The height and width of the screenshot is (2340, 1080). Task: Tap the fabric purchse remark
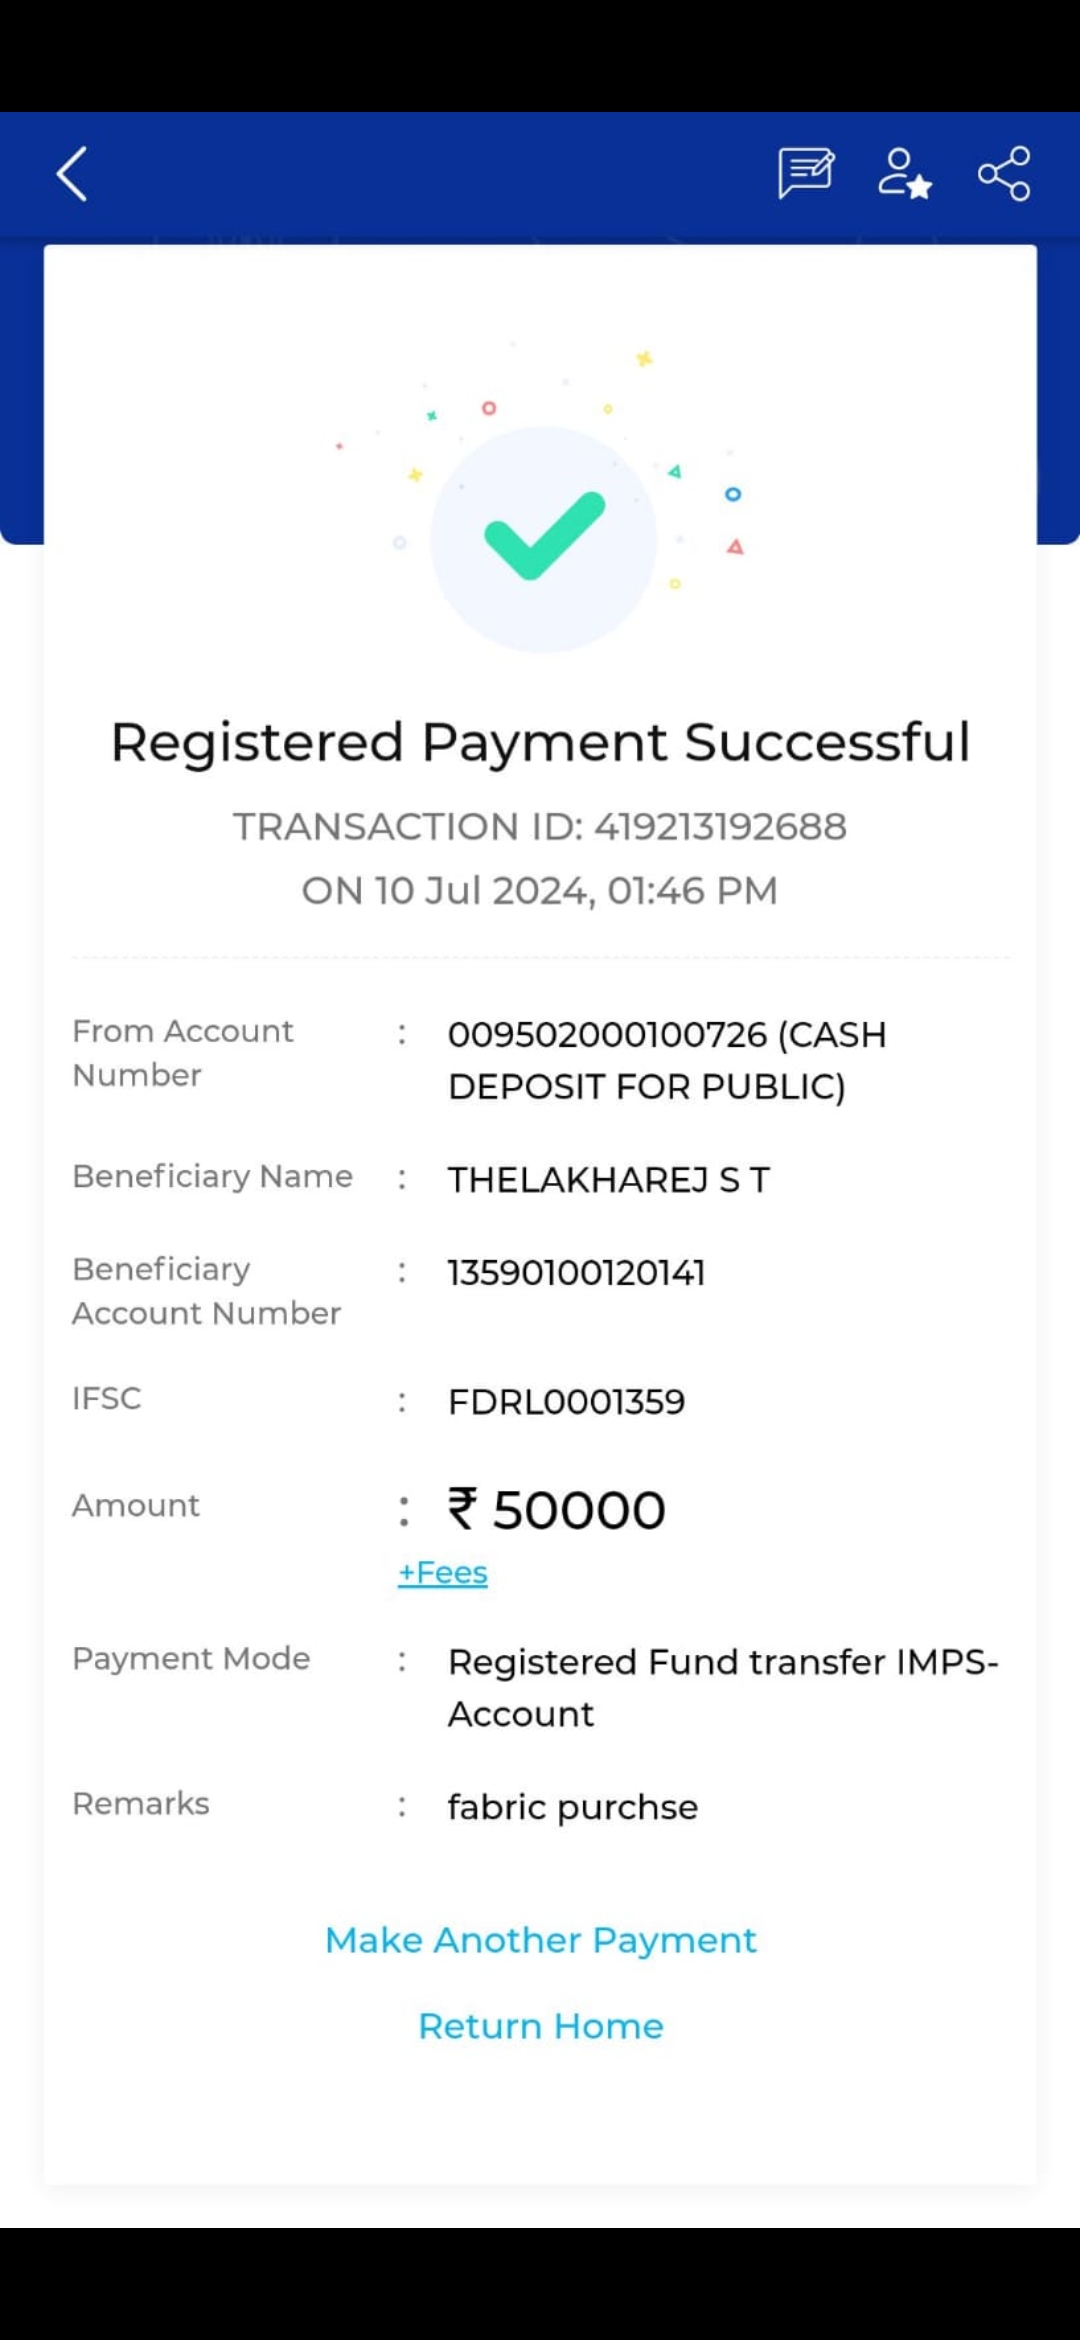coord(573,1808)
